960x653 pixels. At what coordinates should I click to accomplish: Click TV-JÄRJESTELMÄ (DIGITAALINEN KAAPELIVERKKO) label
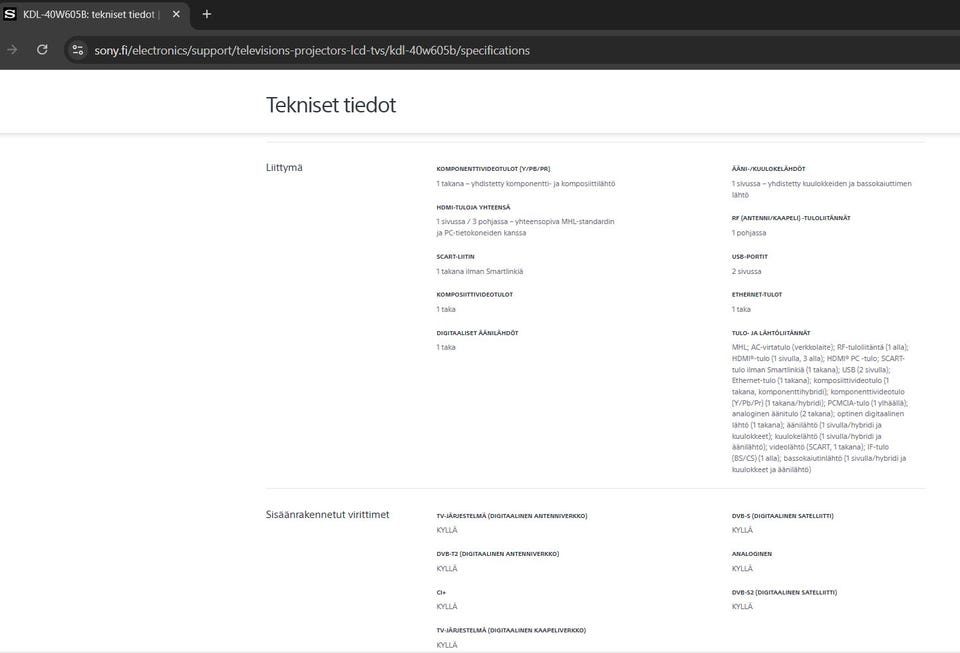point(511,630)
